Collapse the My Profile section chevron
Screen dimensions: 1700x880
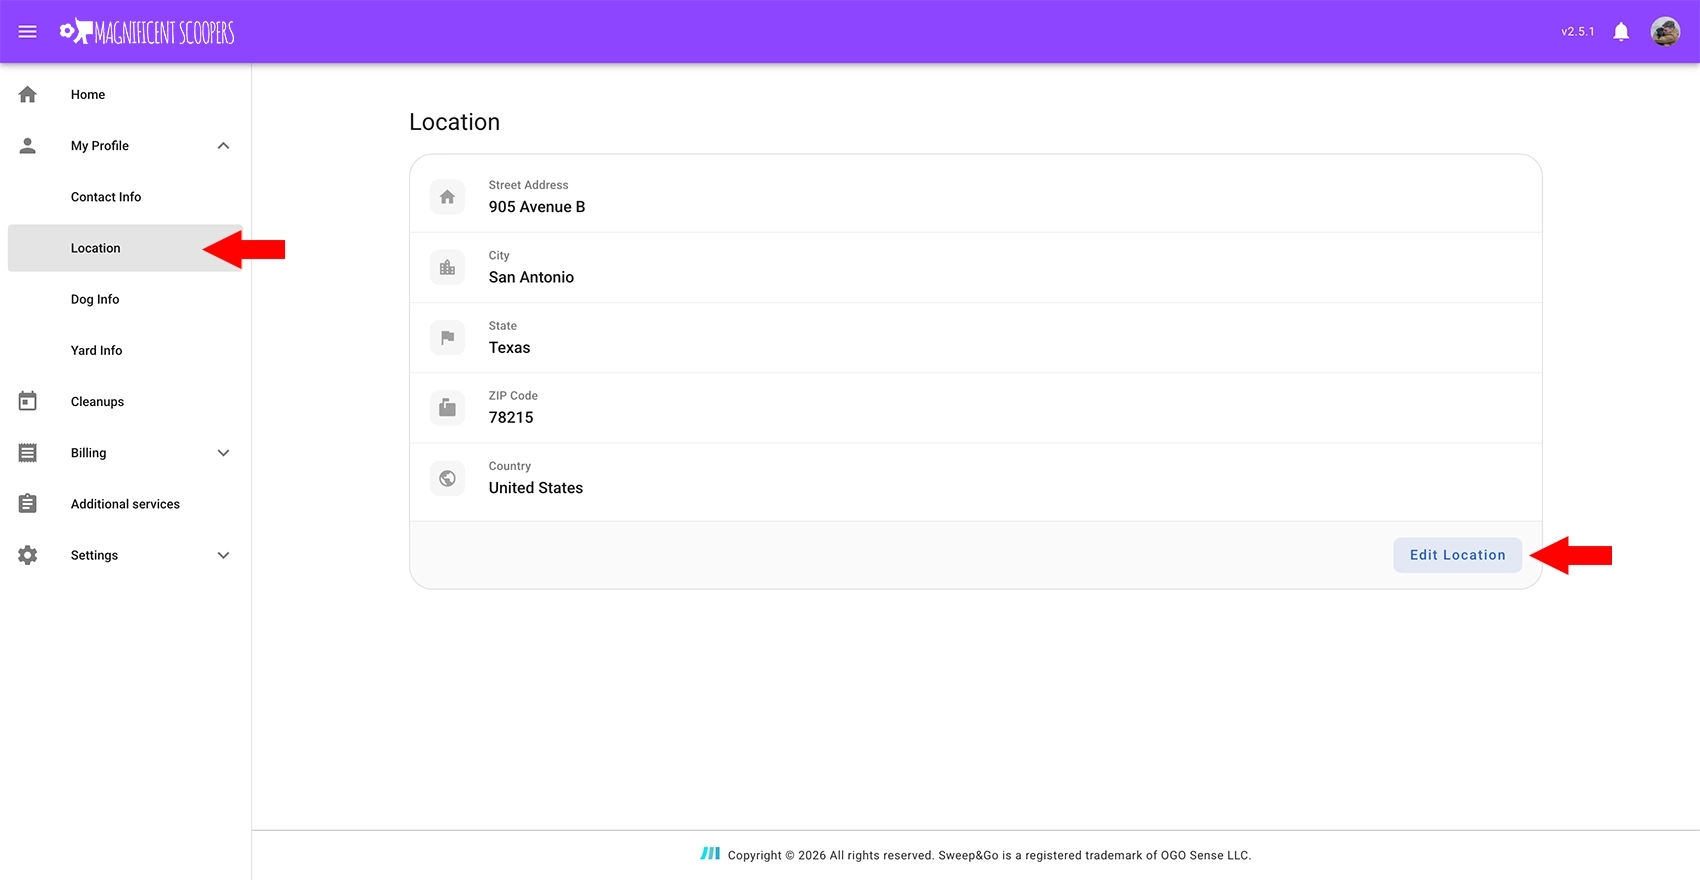coord(223,146)
